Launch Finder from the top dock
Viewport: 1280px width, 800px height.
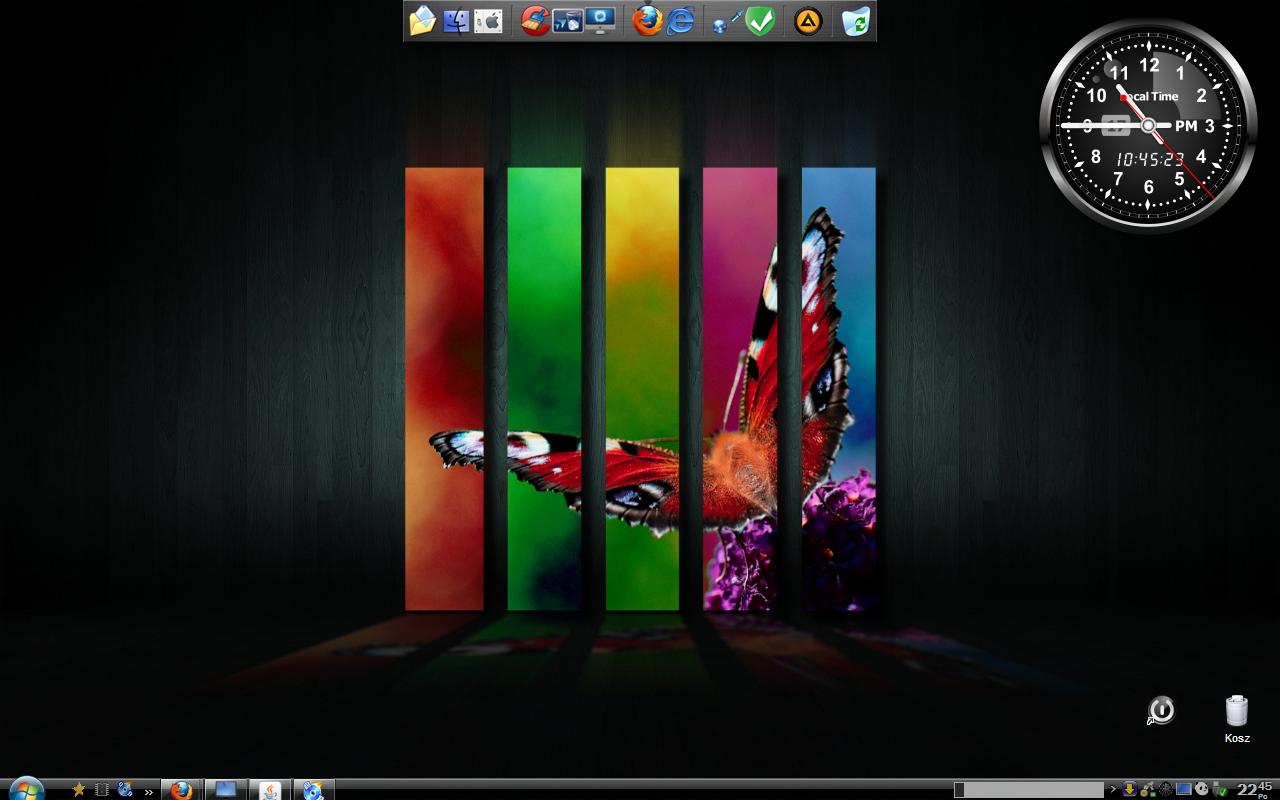(x=456, y=20)
